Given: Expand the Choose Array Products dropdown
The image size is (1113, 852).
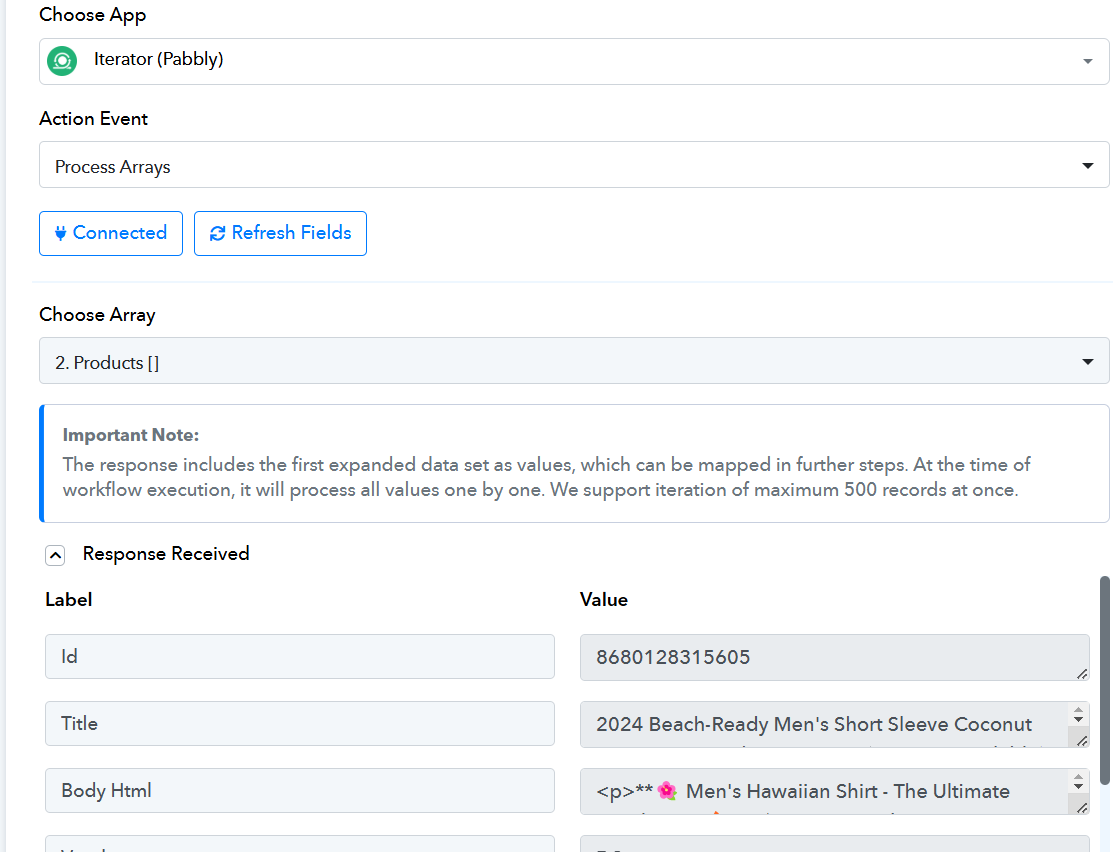Looking at the screenshot, I should [x=574, y=361].
